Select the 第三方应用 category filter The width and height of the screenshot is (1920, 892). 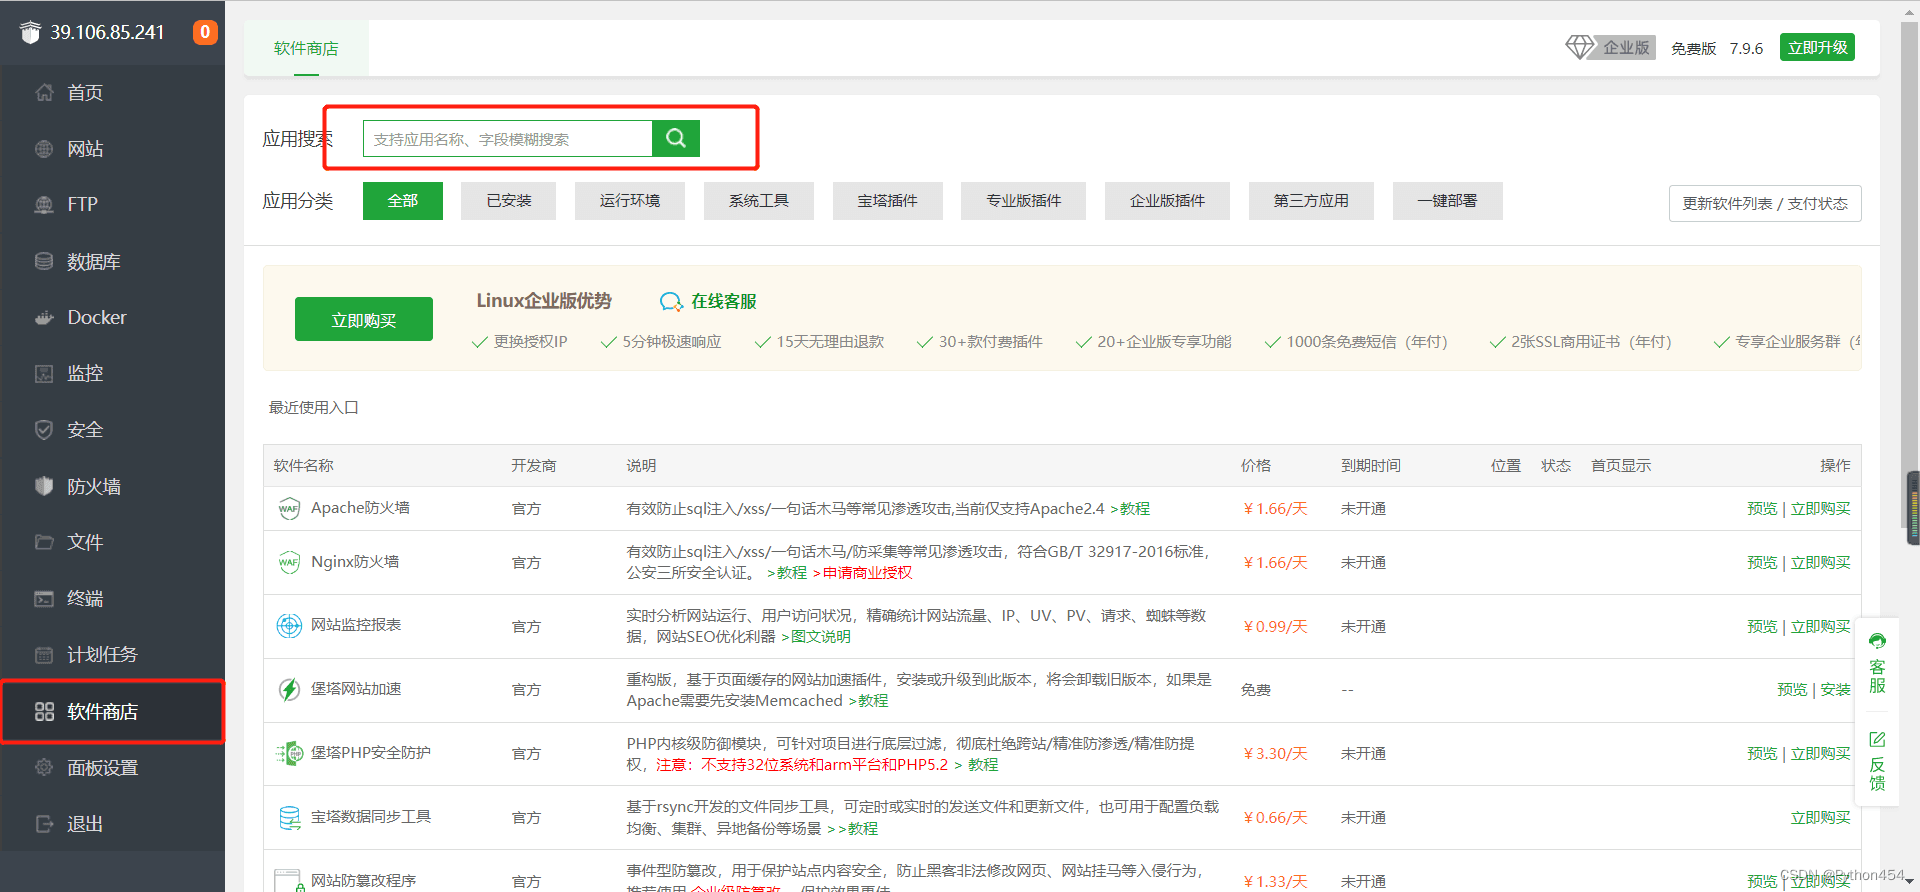(x=1311, y=201)
